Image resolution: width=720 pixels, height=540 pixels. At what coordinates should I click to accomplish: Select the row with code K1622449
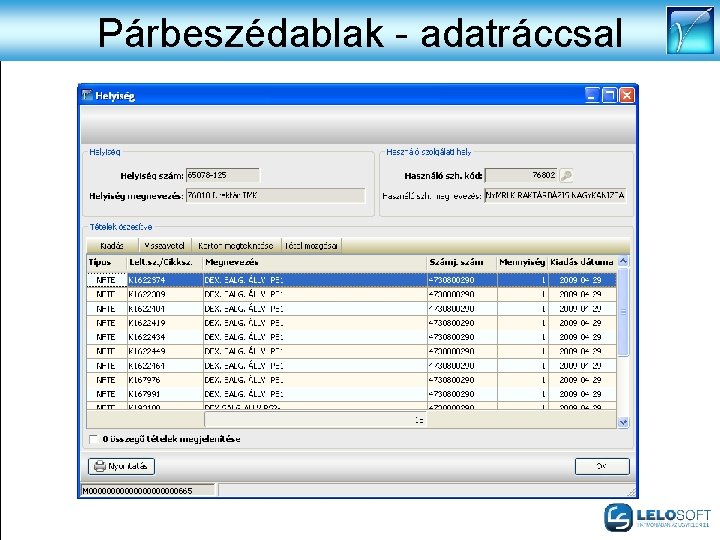pos(351,351)
